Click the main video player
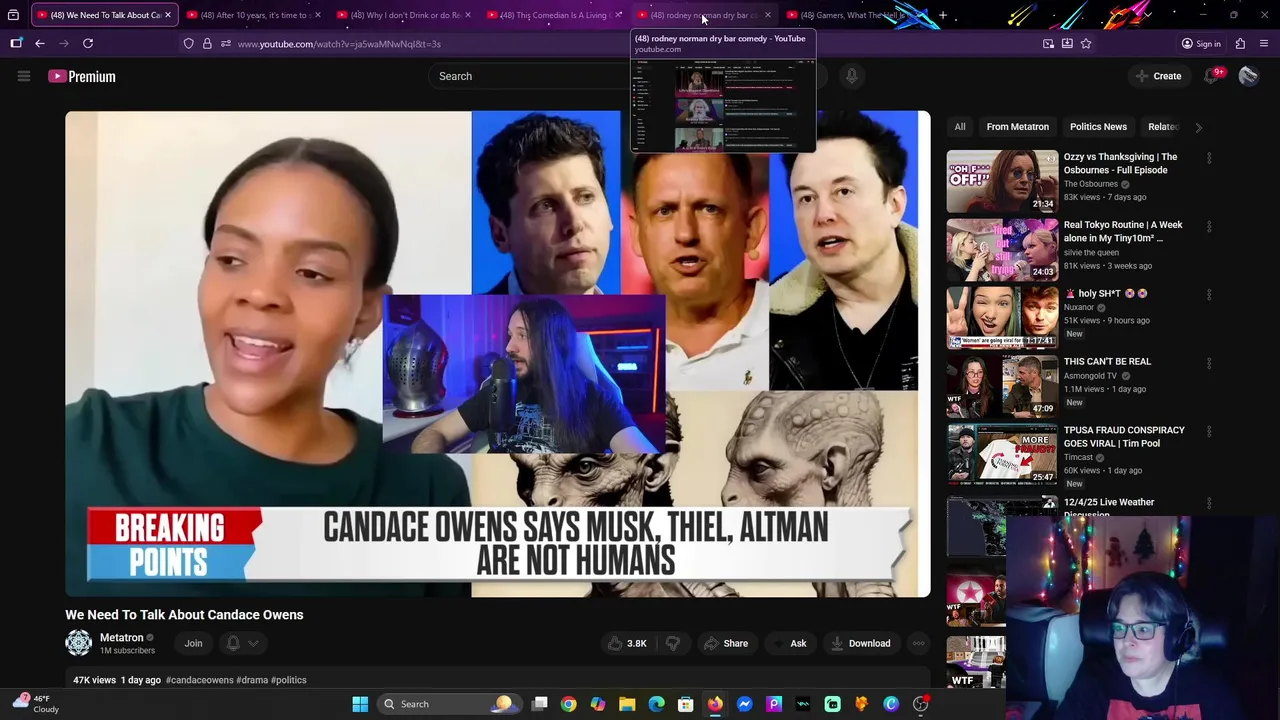This screenshot has width=1280, height=720. (498, 354)
